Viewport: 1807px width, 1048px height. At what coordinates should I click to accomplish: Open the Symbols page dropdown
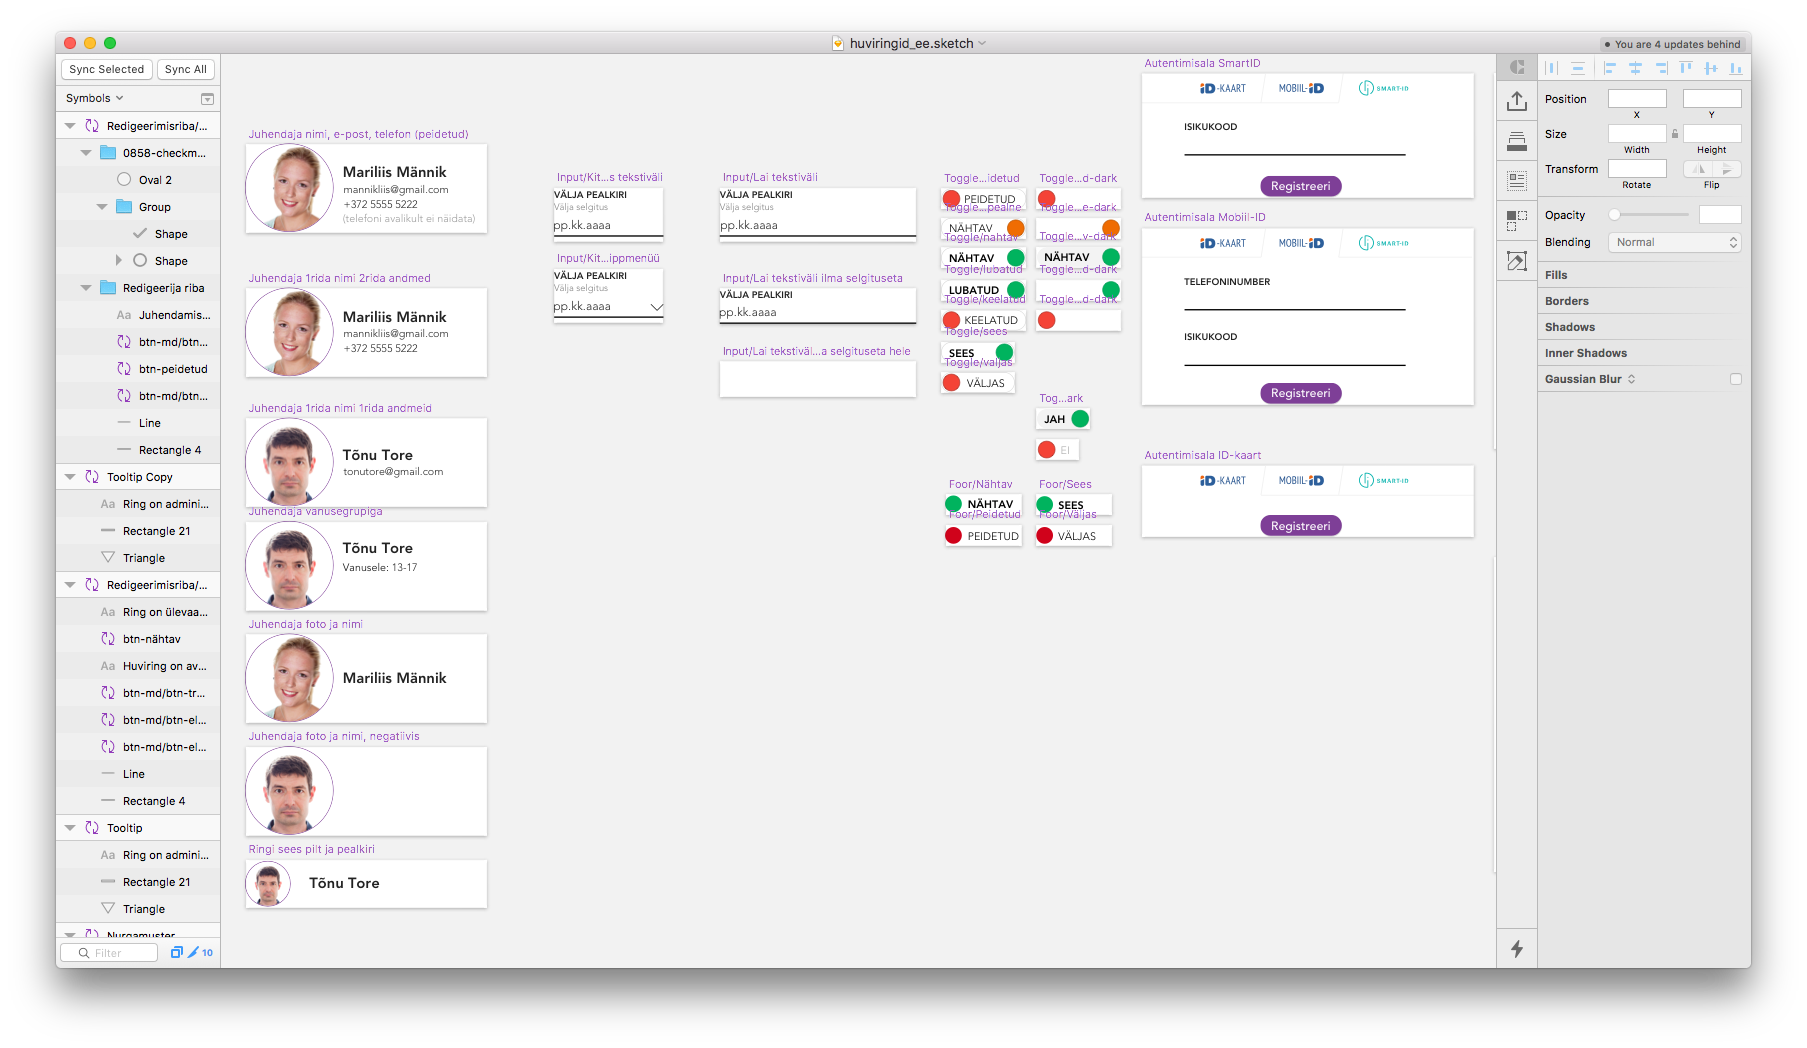tap(95, 98)
